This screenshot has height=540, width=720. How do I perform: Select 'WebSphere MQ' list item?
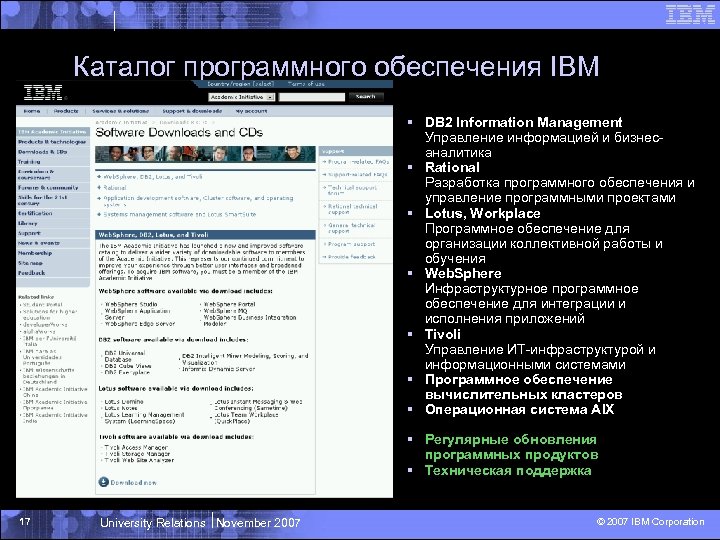pyautogui.click(x=225, y=311)
